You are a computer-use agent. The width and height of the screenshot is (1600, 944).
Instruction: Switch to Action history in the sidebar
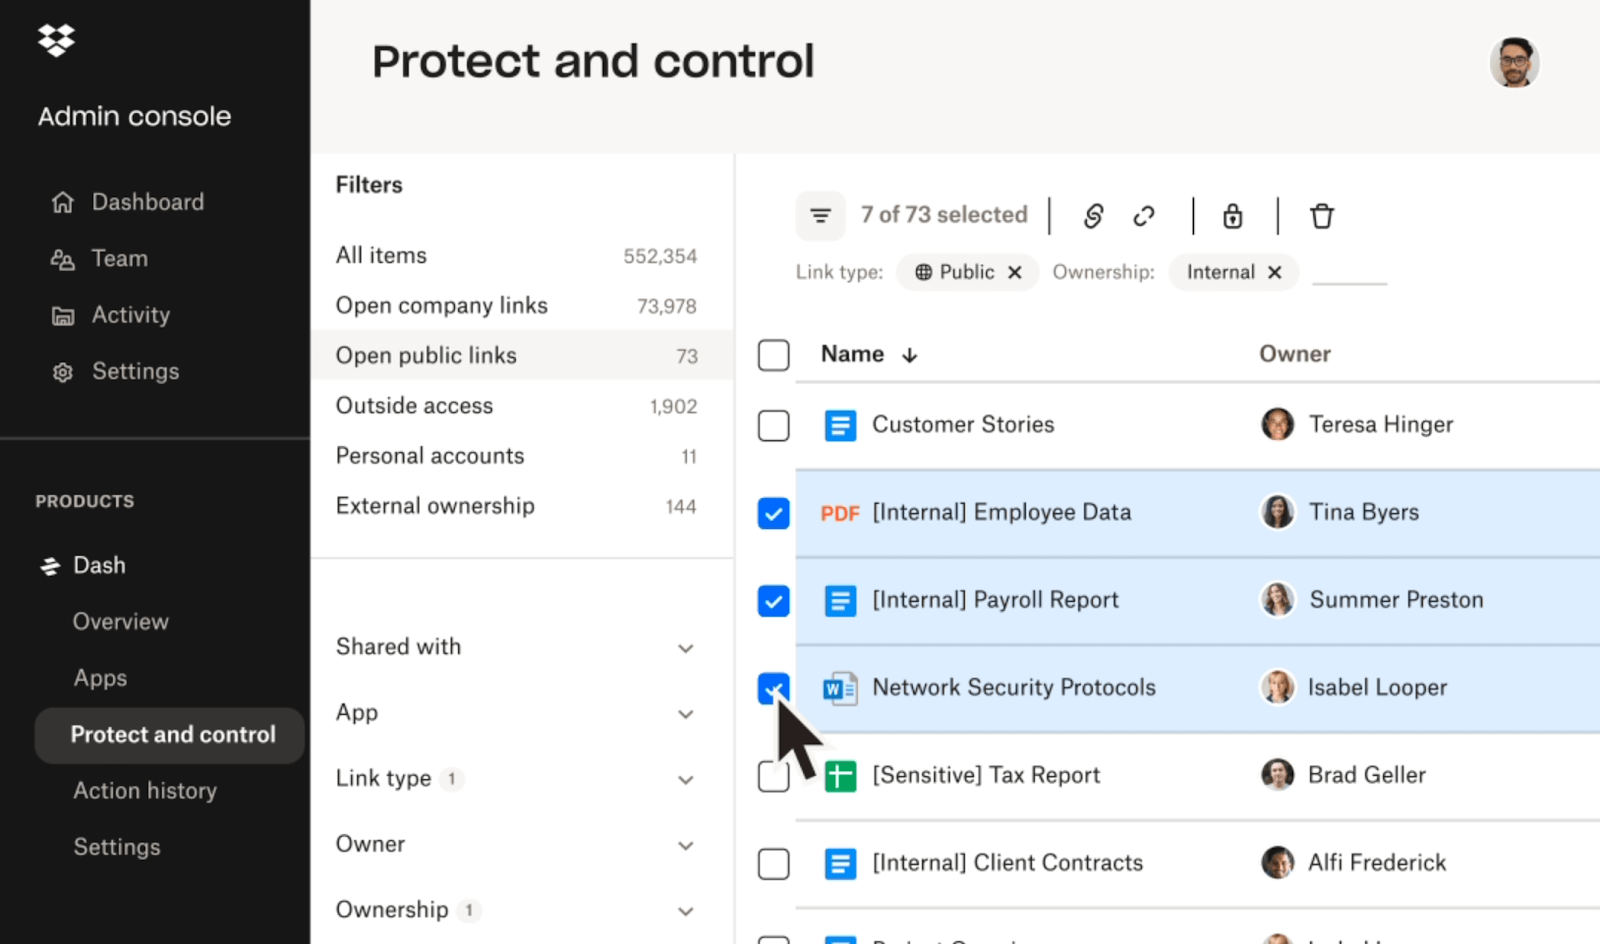coord(144,790)
